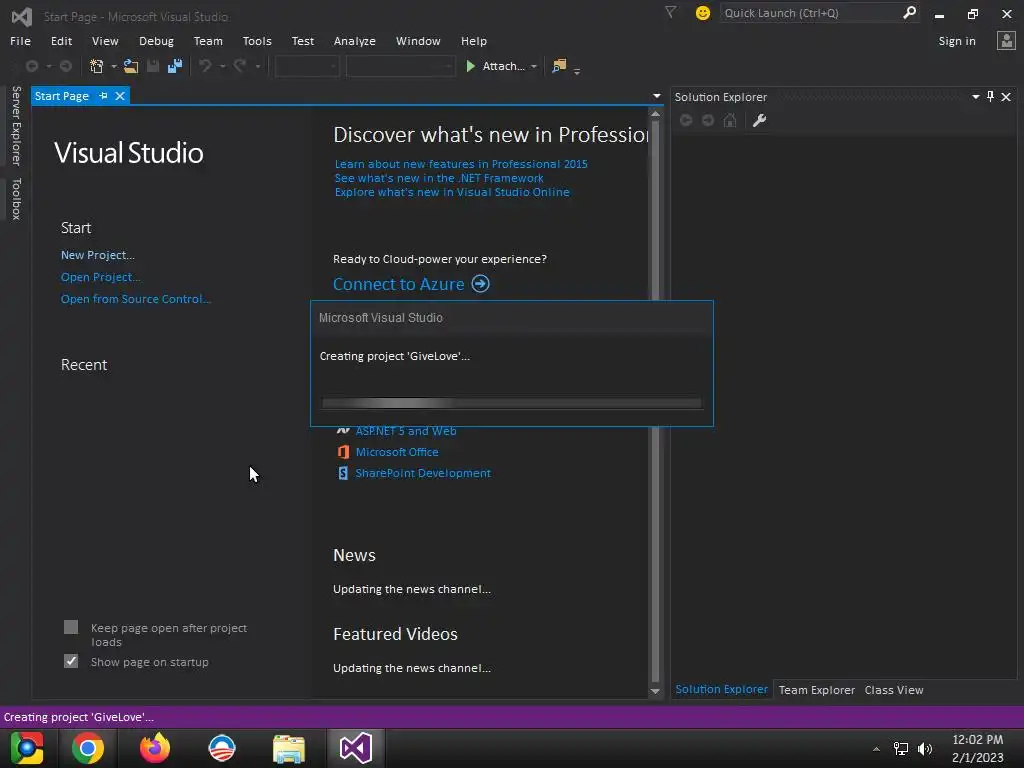Show hidden system tray icons
The height and width of the screenshot is (768, 1024).
(x=876, y=749)
